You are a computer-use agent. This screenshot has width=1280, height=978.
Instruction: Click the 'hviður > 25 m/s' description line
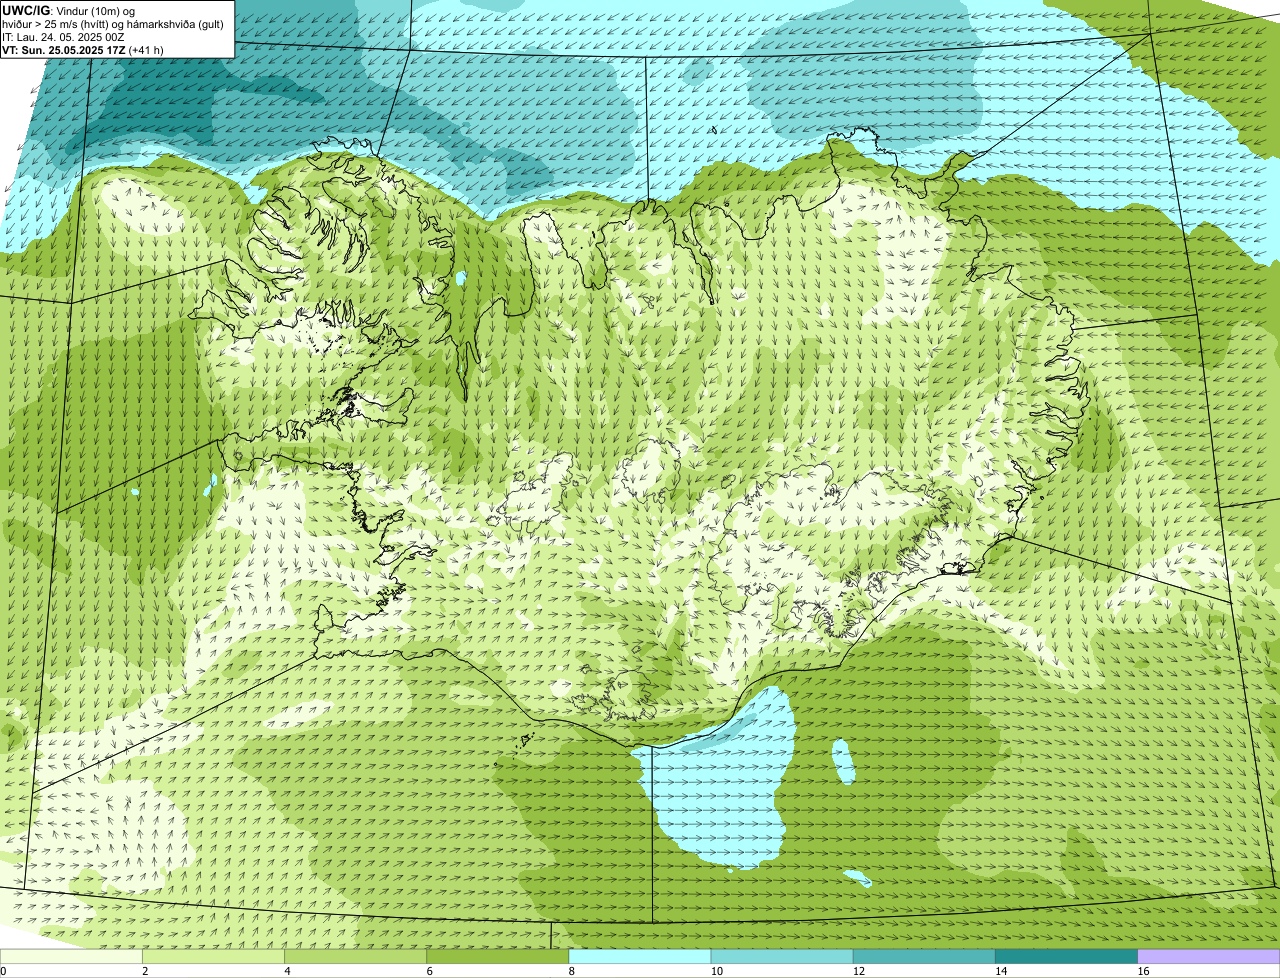(x=113, y=24)
